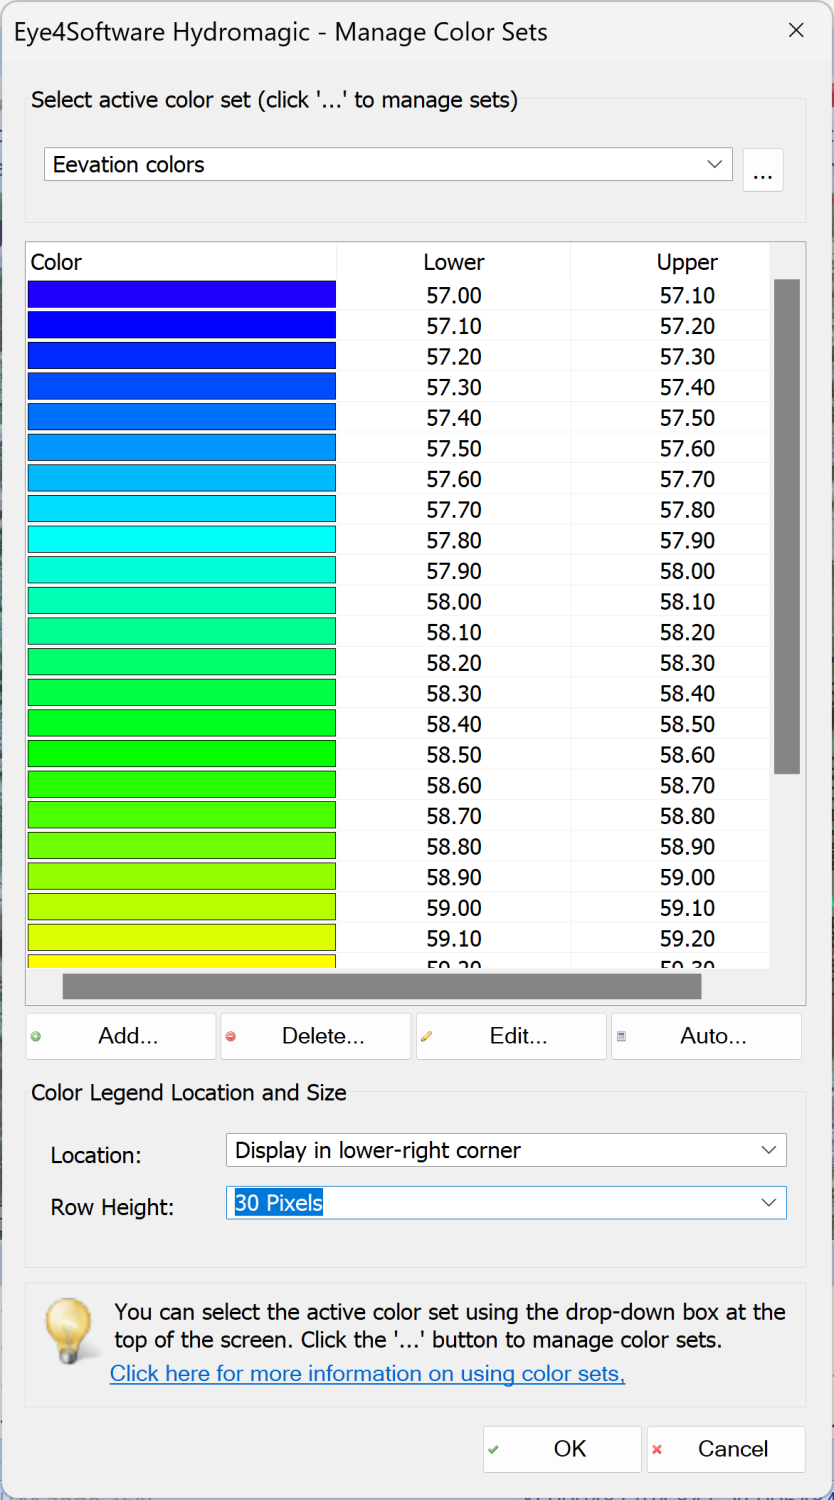Image resolution: width=834 pixels, height=1500 pixels.
Task: Click the Upper value 57.50
Action: (x=687, y=418)
